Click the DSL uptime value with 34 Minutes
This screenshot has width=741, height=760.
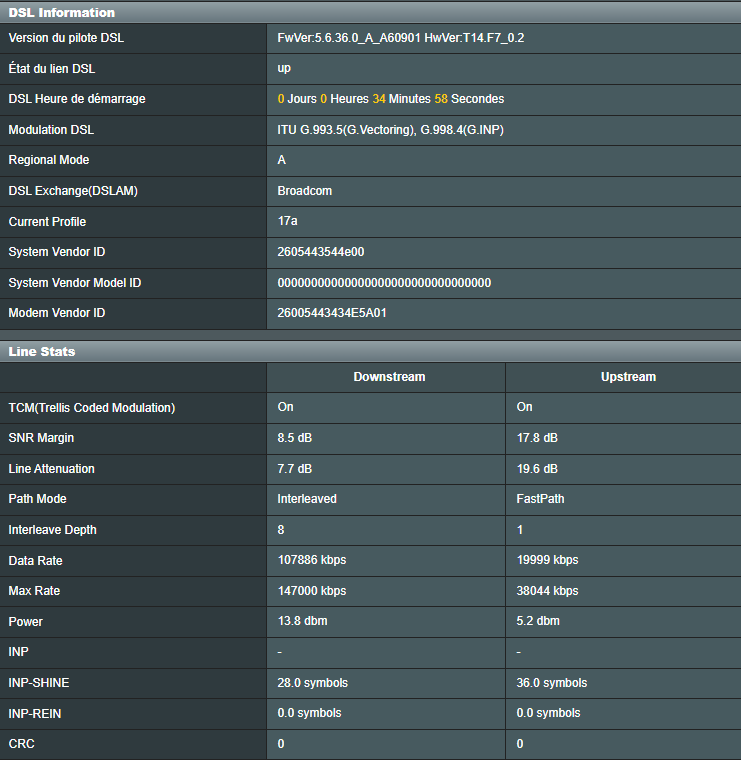[x=390, y=99]
